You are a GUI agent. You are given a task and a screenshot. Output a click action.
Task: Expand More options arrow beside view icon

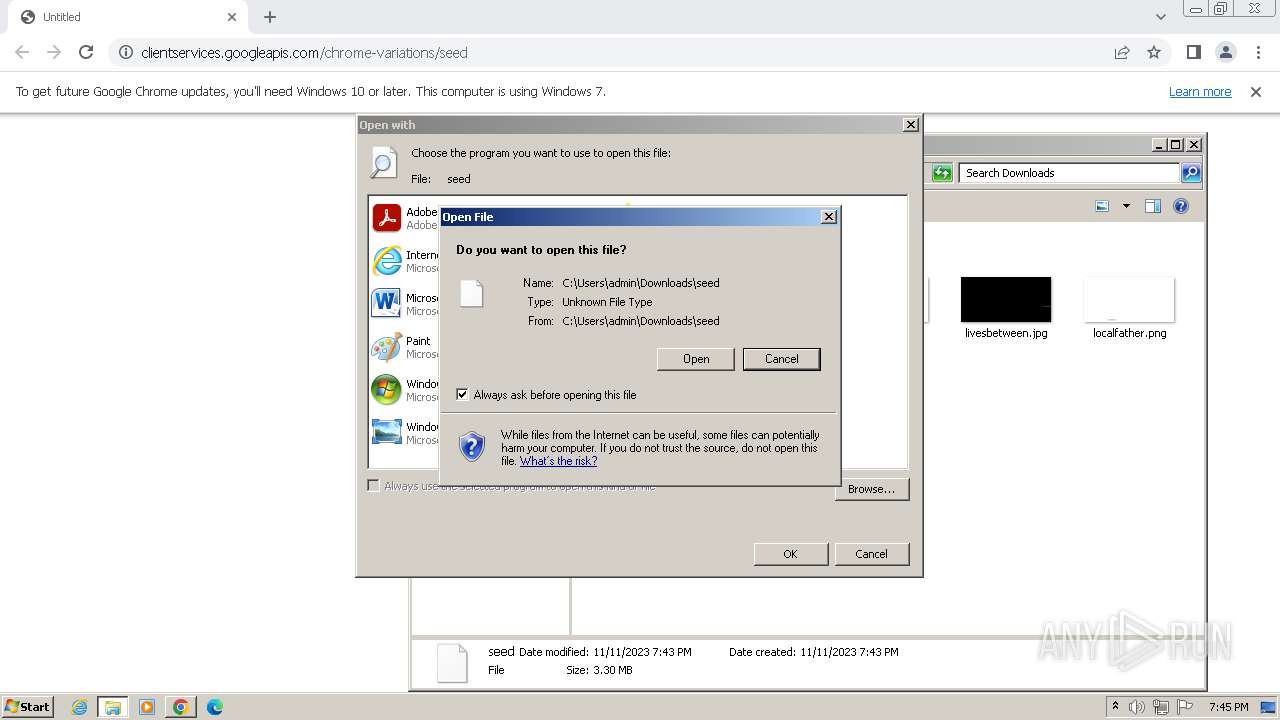tap(1126, 206)
